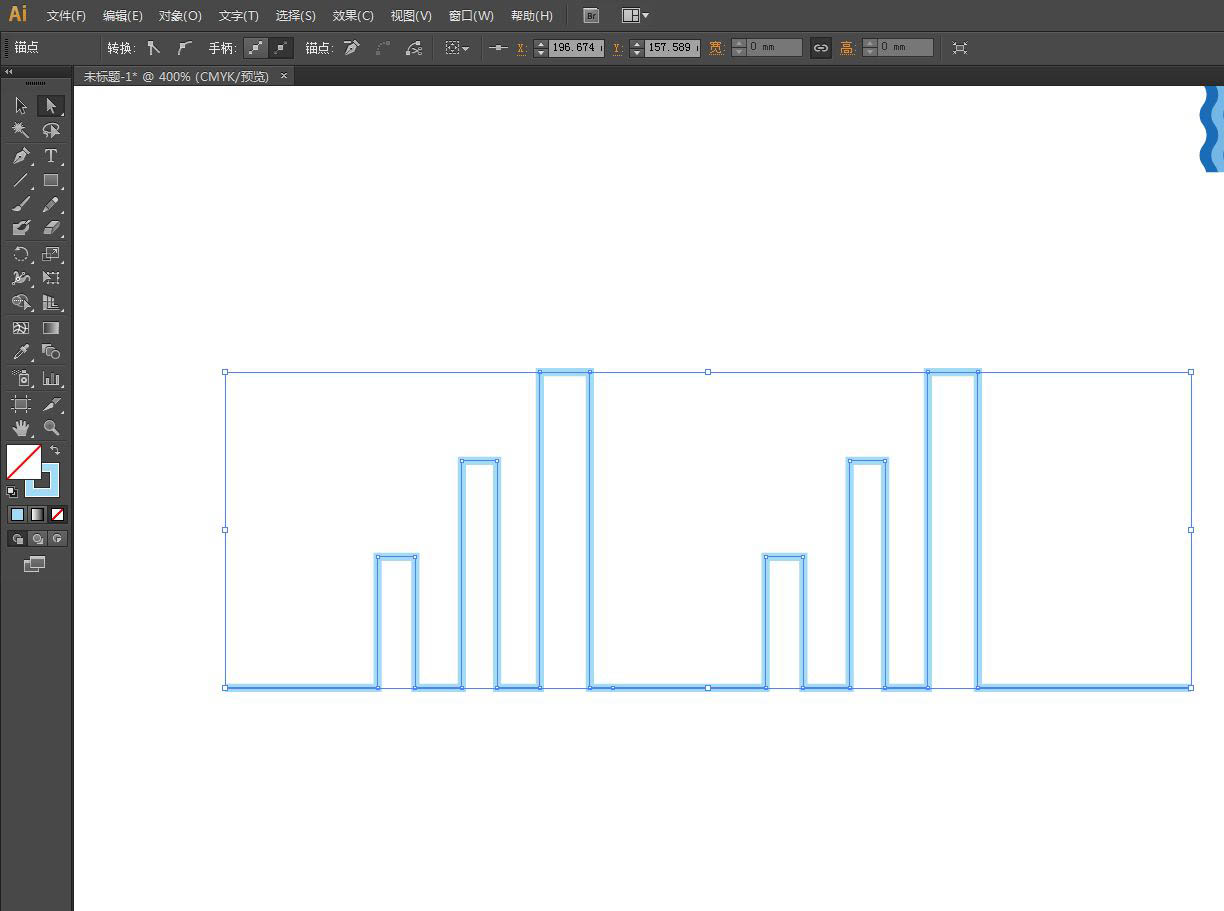Viewport: 1224px width, 911px height.
Task: Open the isolate selected object dropdown
Action: pos(457,48)
